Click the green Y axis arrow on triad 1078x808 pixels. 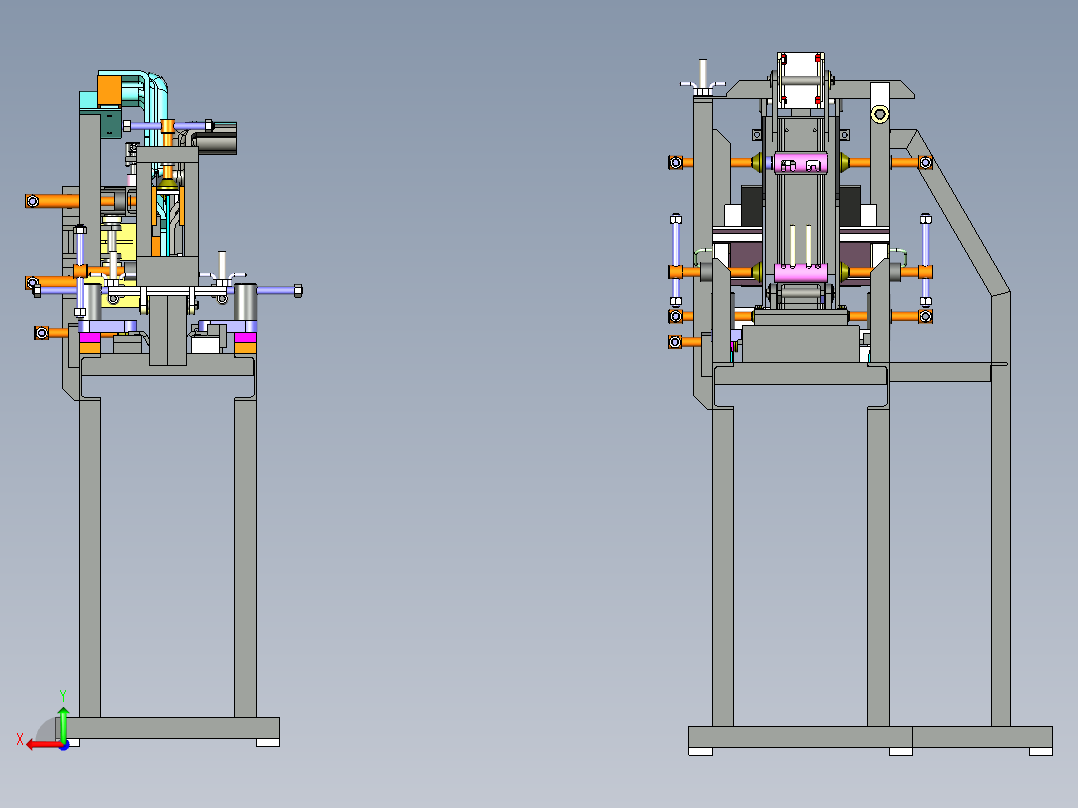(x=63, y=723)
